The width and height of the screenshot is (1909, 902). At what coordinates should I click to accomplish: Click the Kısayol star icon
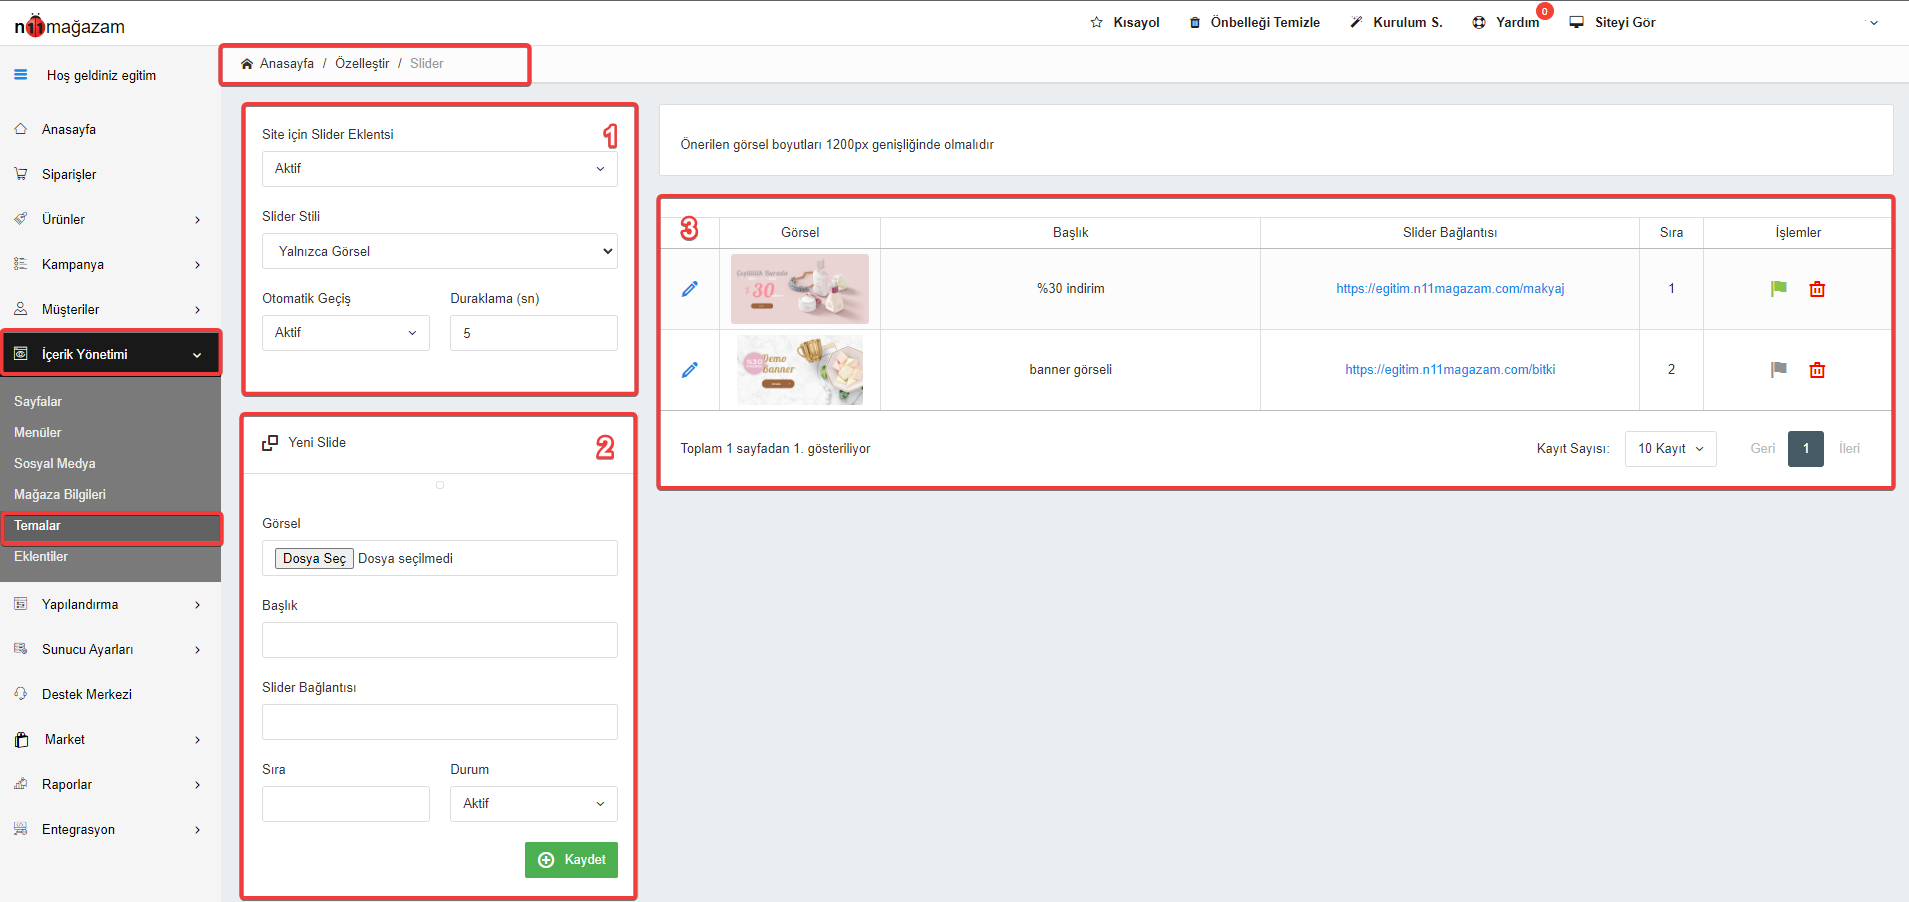(1096, 22)
